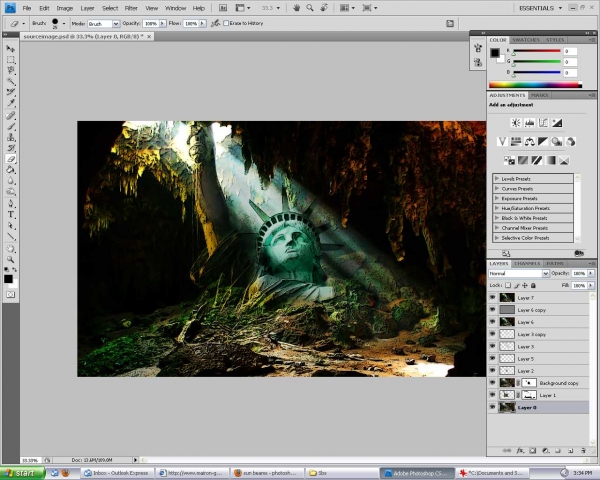Viewport: 600px width, 480px height.
Task: Toggle lock all in Layers panel
Action: click(533, 286)
